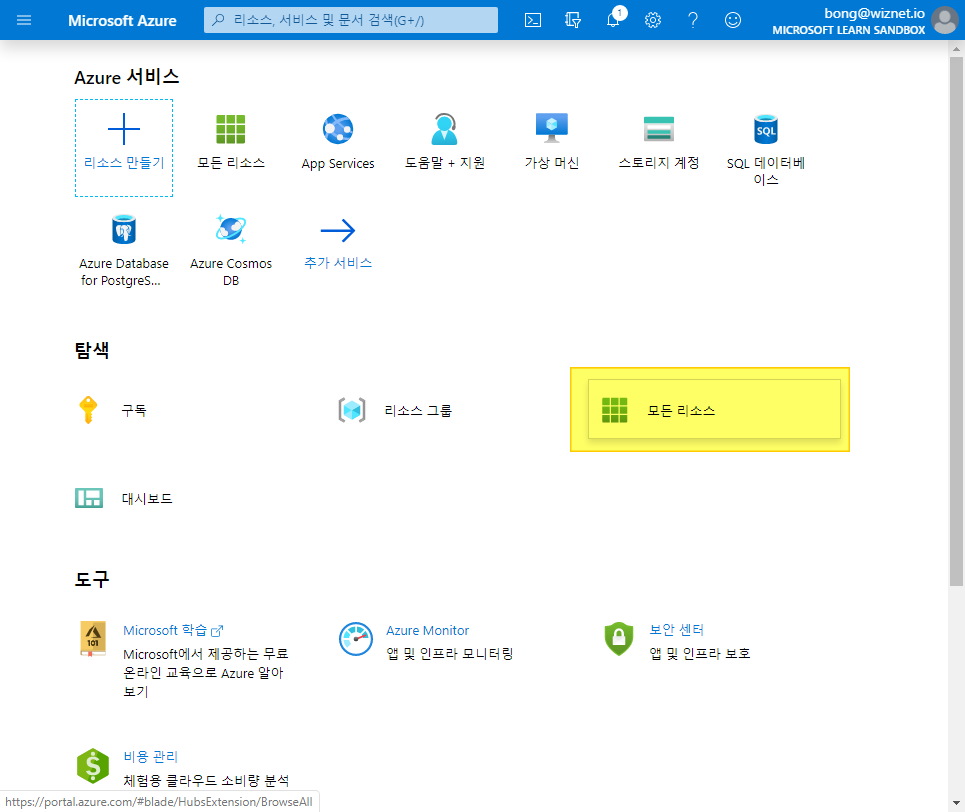The height and width of the screenshot is (812, 965).
Task: Open portal settings gear
Action: coord(653,20)
